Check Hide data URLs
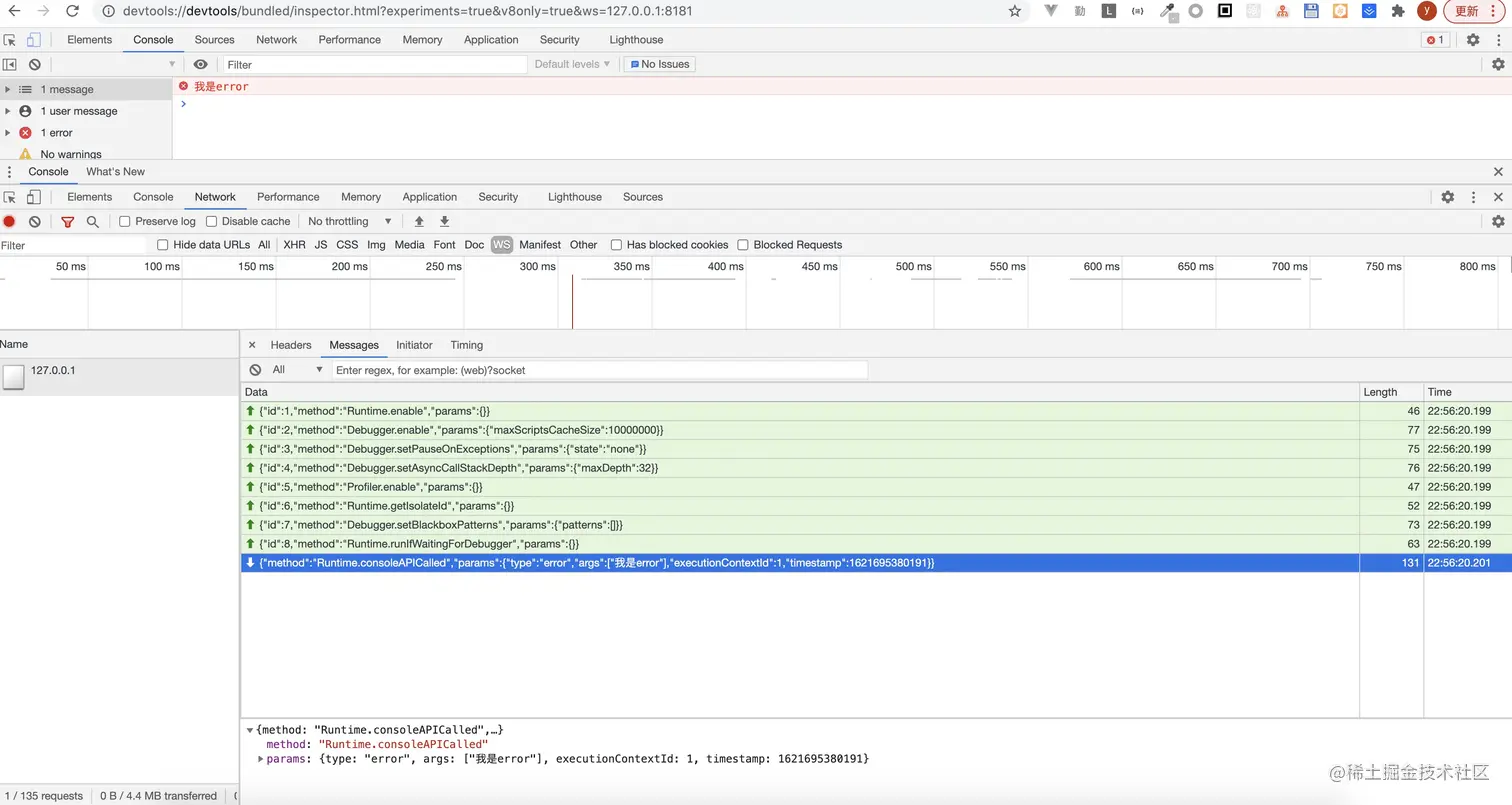Screen dimensions: 1512x805 [163, 245]
